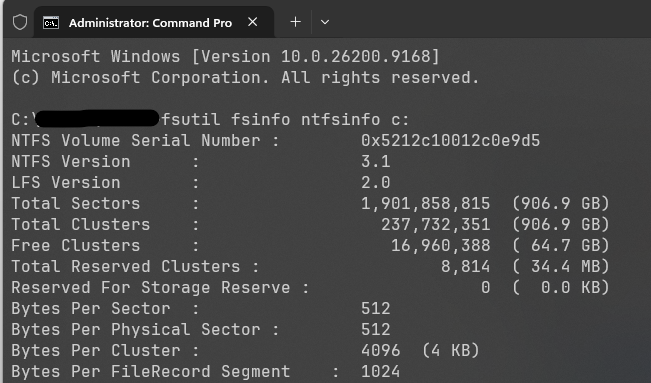
Task: Click the NTFS Version value 3.1
Action: 375,162
